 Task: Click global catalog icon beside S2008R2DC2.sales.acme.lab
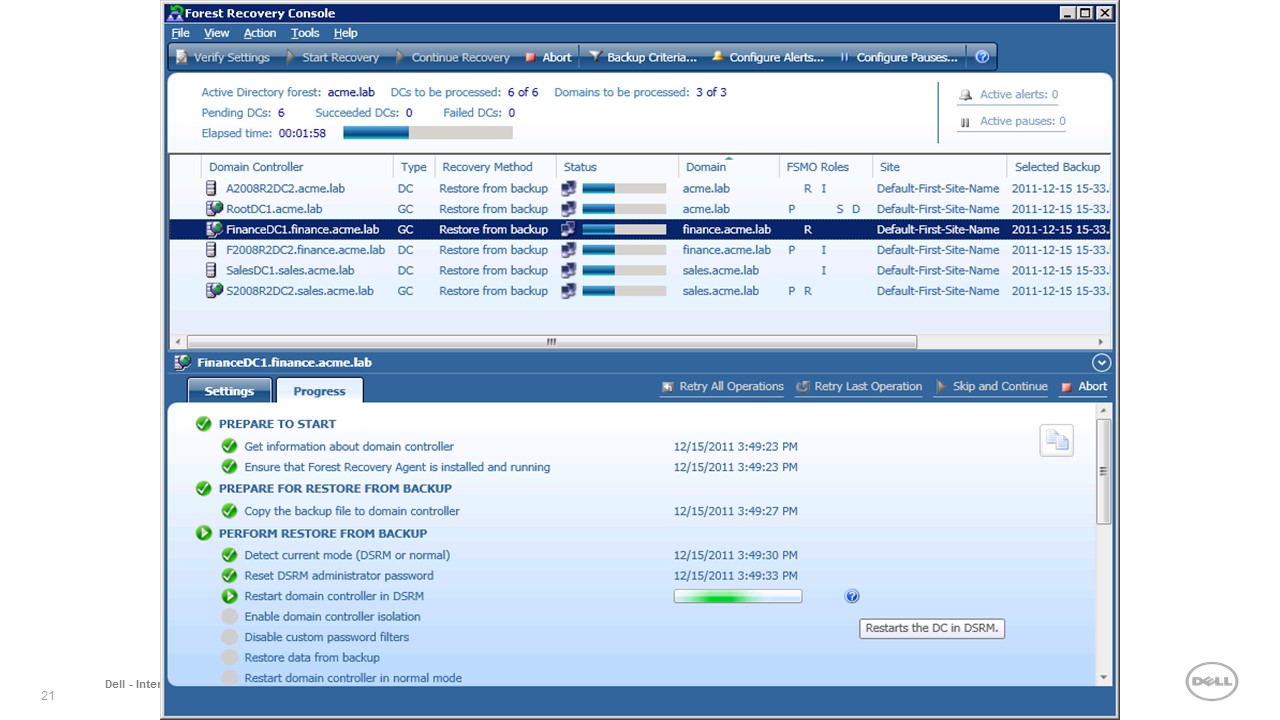coord(214,290)
